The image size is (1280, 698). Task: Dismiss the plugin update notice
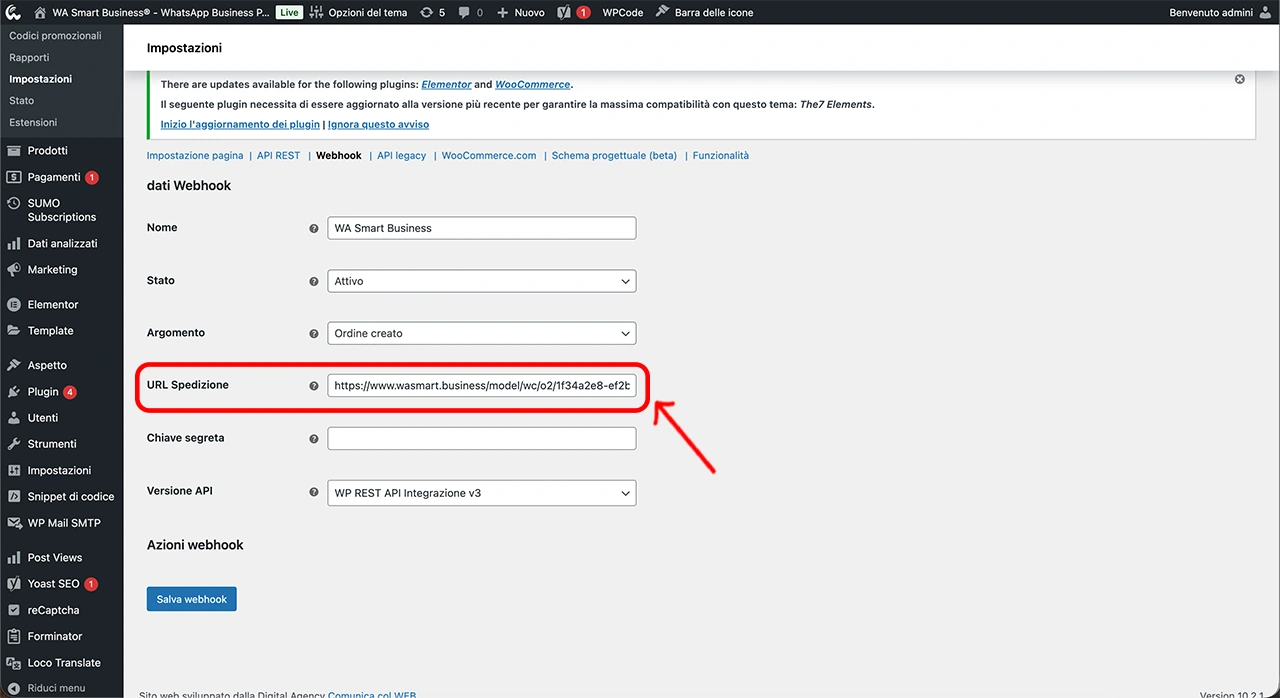coord(1239,79)
